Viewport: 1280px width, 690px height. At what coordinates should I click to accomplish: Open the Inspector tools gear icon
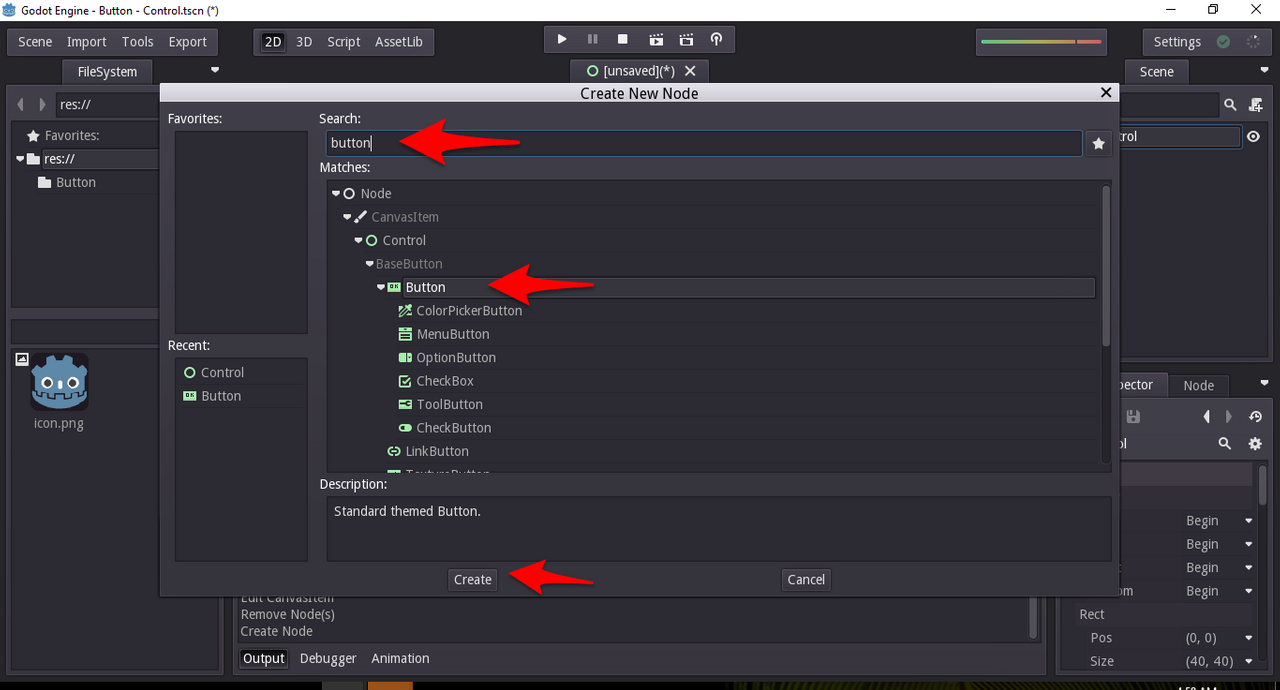[x=1255, y=443]
